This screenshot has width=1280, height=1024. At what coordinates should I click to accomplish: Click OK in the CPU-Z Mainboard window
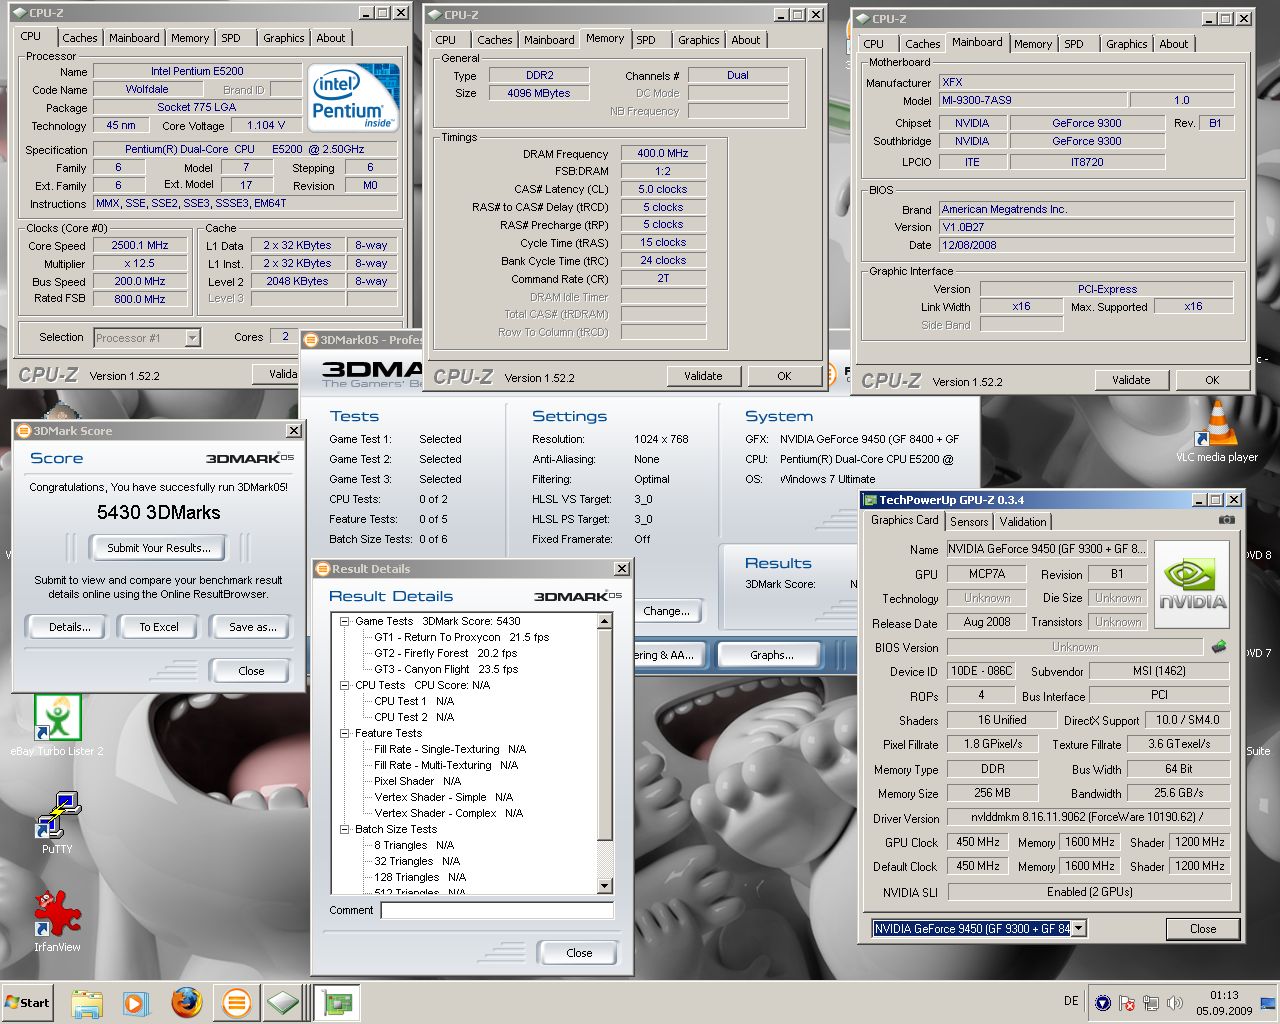[1212, 380]
